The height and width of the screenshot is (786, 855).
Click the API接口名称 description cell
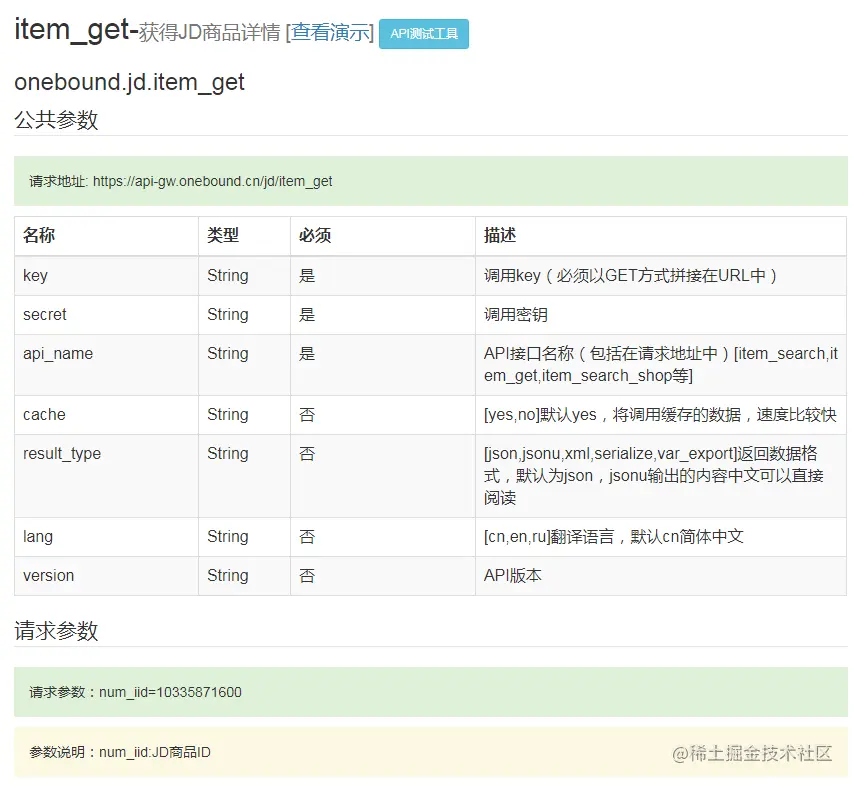[x=661, y=365]
